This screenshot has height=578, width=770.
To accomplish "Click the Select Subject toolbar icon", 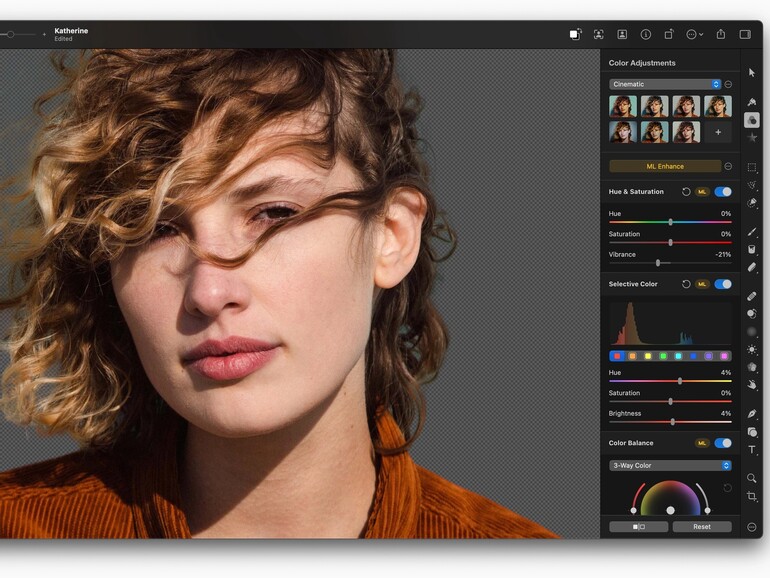I will click(599, 34).
